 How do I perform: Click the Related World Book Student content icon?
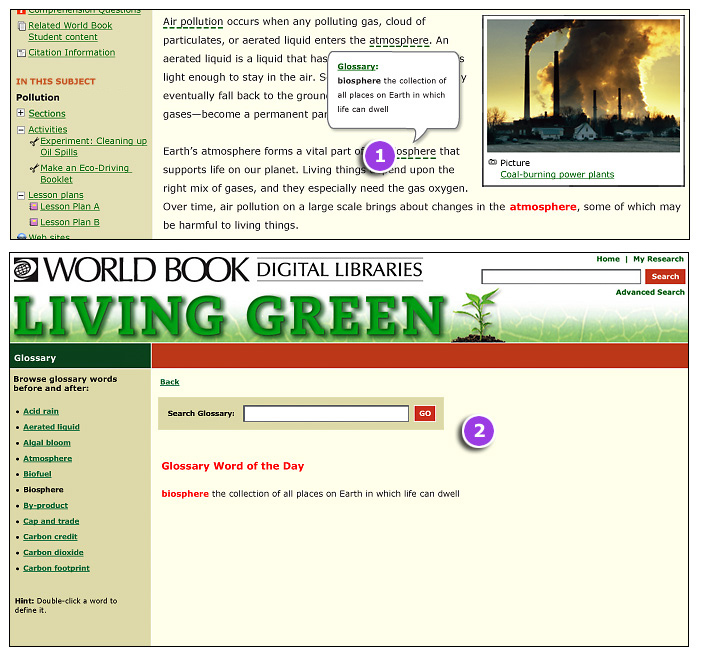click(x=22, y=26)
